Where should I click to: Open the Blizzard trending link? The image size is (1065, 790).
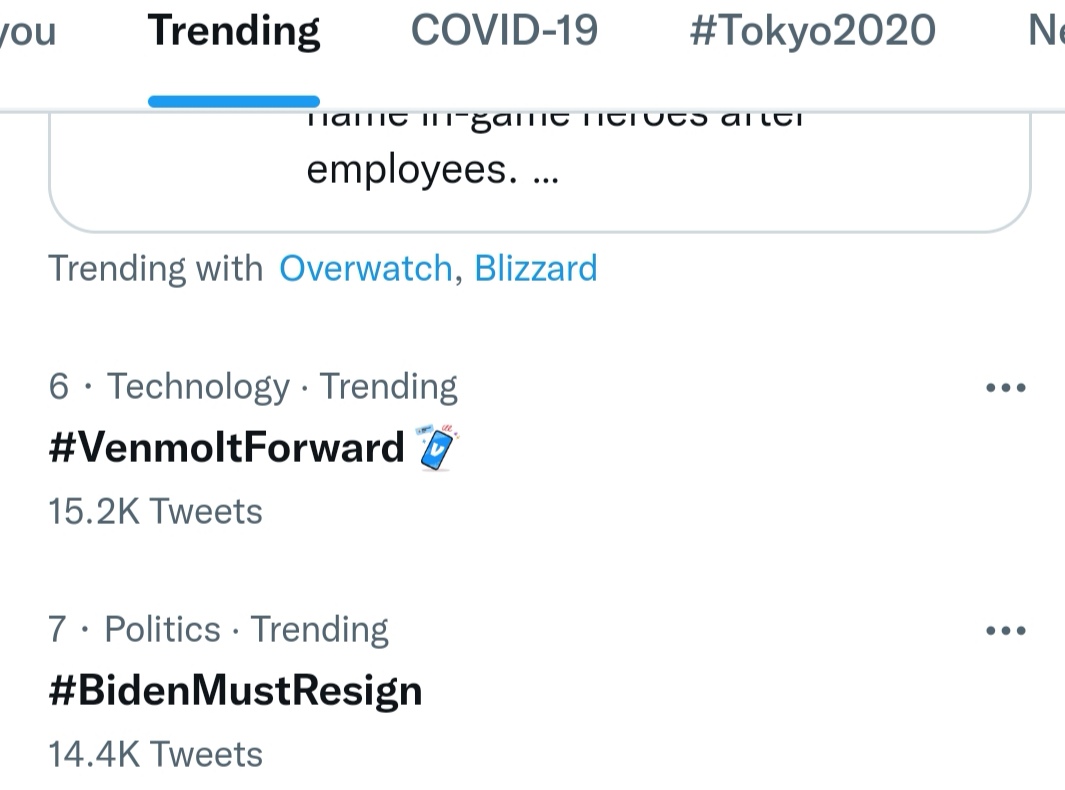536,268
